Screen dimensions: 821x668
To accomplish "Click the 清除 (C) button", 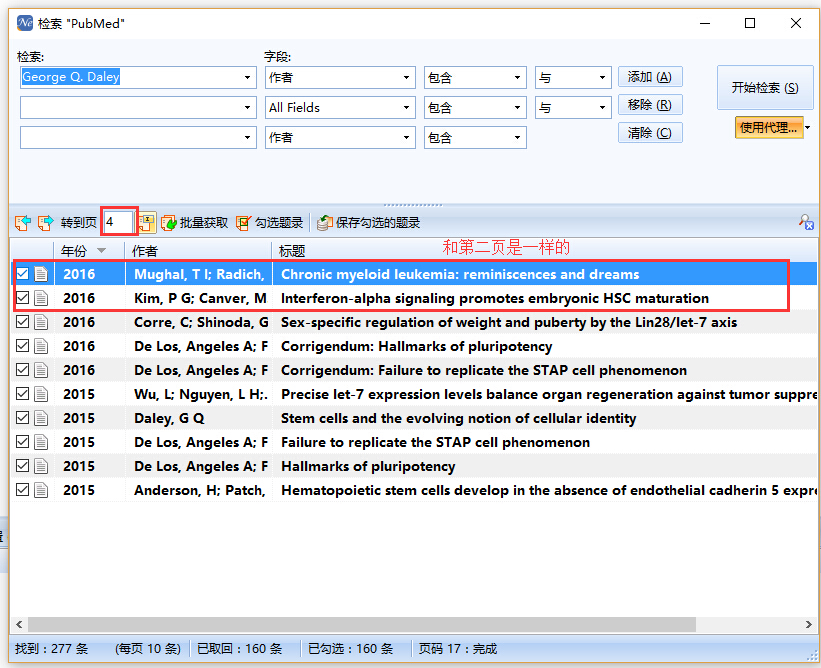I will point(650,132).
